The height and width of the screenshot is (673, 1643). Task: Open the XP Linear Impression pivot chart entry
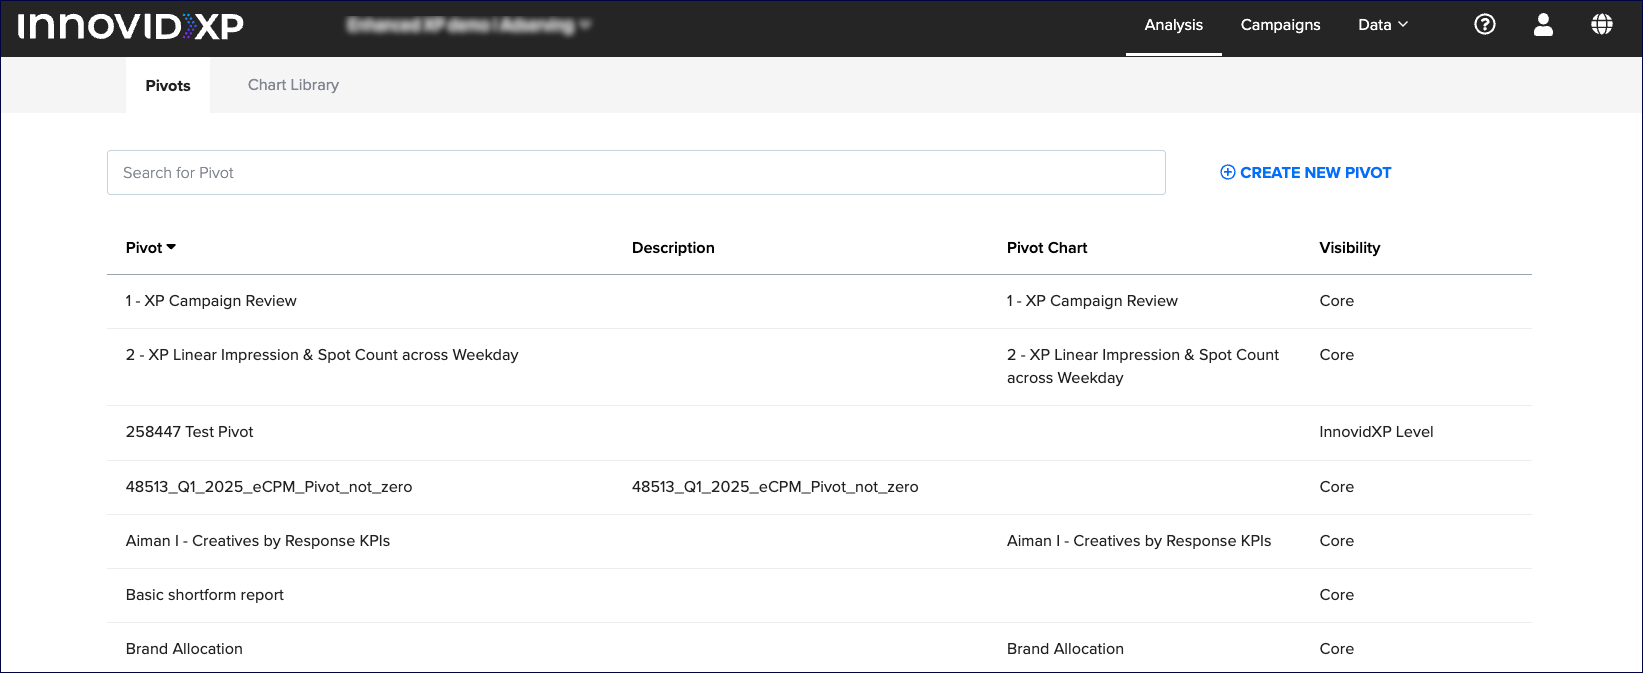(1143, 366)
